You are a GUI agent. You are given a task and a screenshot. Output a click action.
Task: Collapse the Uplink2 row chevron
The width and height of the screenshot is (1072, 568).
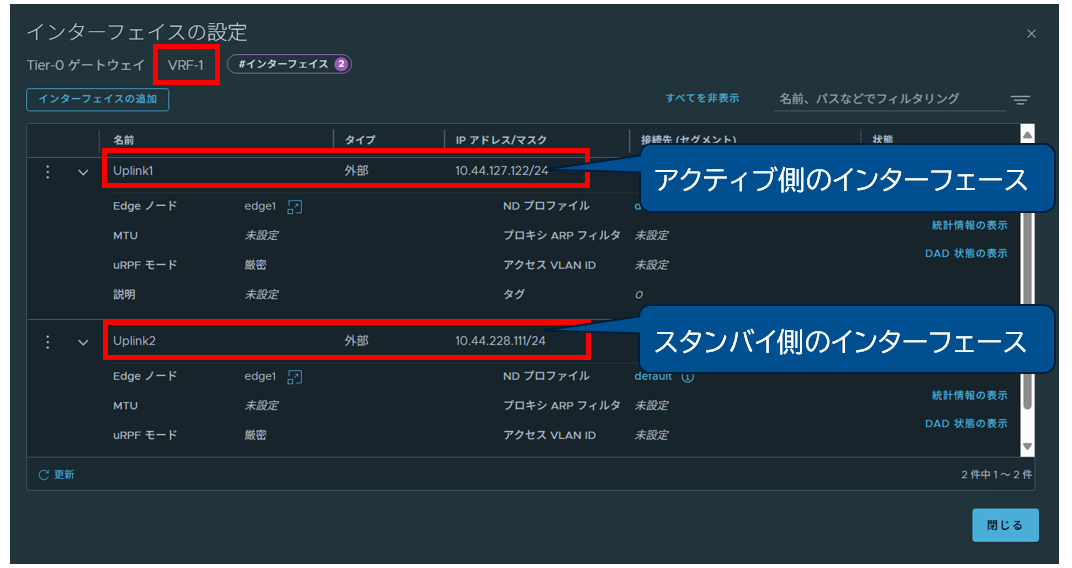click(x=83, y=342)
